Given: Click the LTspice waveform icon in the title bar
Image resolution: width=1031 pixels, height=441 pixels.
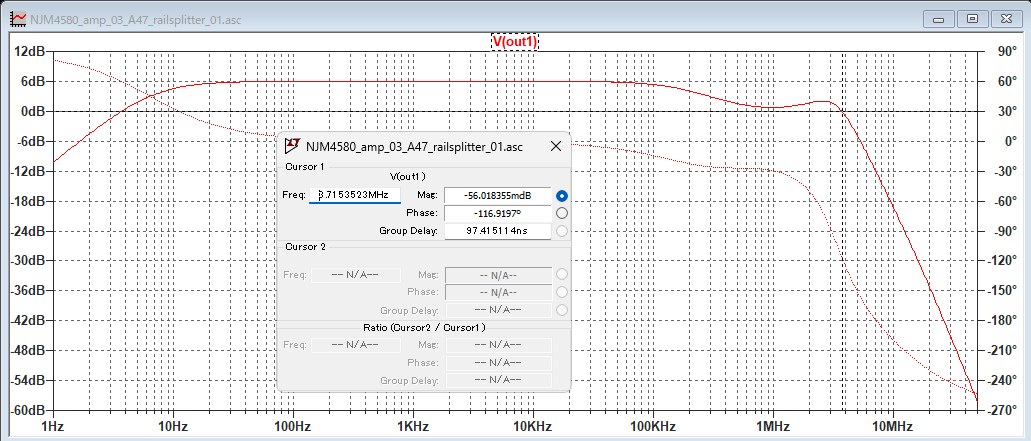Looking at the screenshot, I should click(x=16, y=19).
